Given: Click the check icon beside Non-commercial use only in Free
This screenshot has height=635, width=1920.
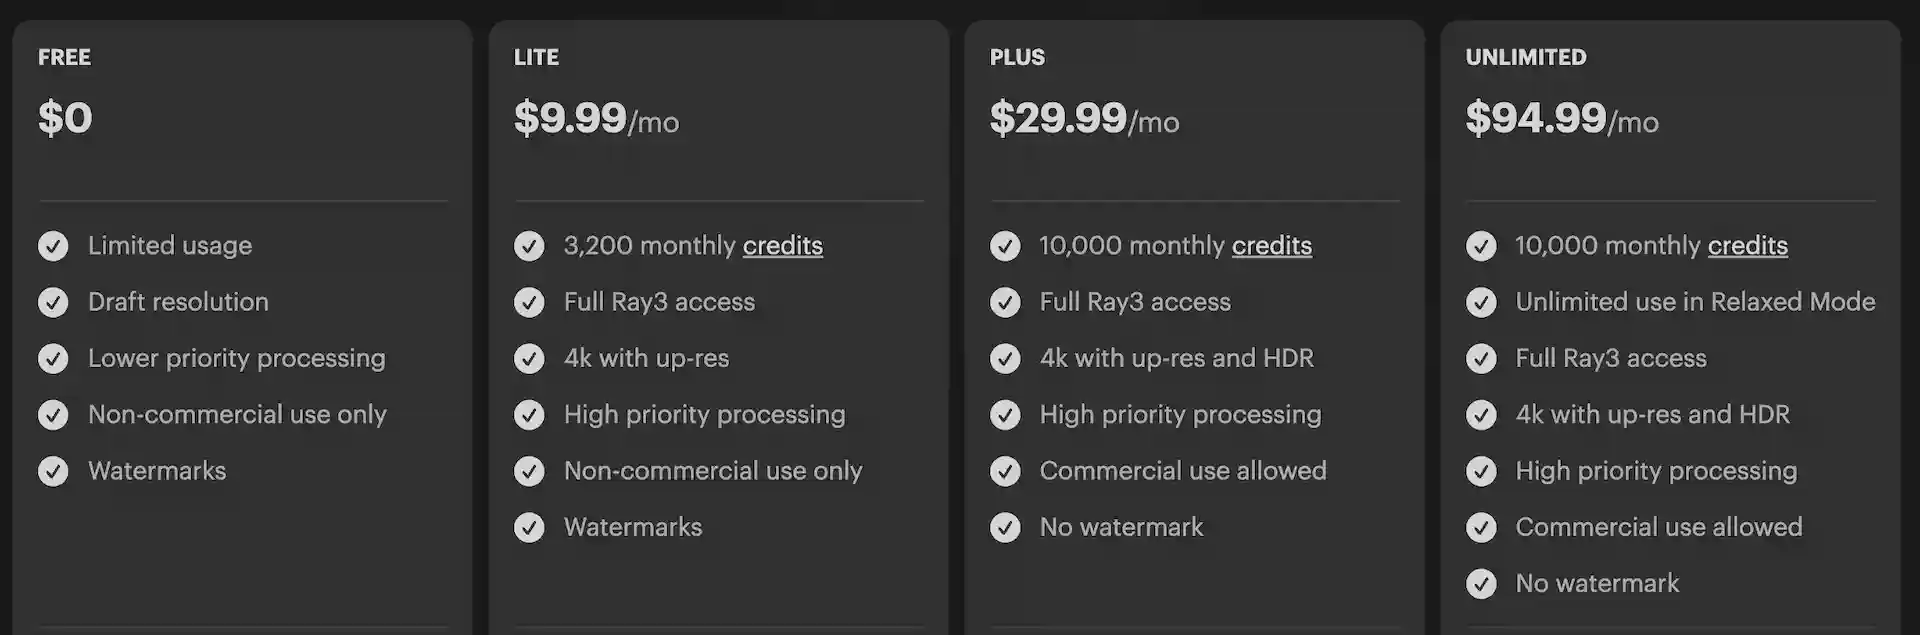Looking at the screenshot, I should coord(53,415).
